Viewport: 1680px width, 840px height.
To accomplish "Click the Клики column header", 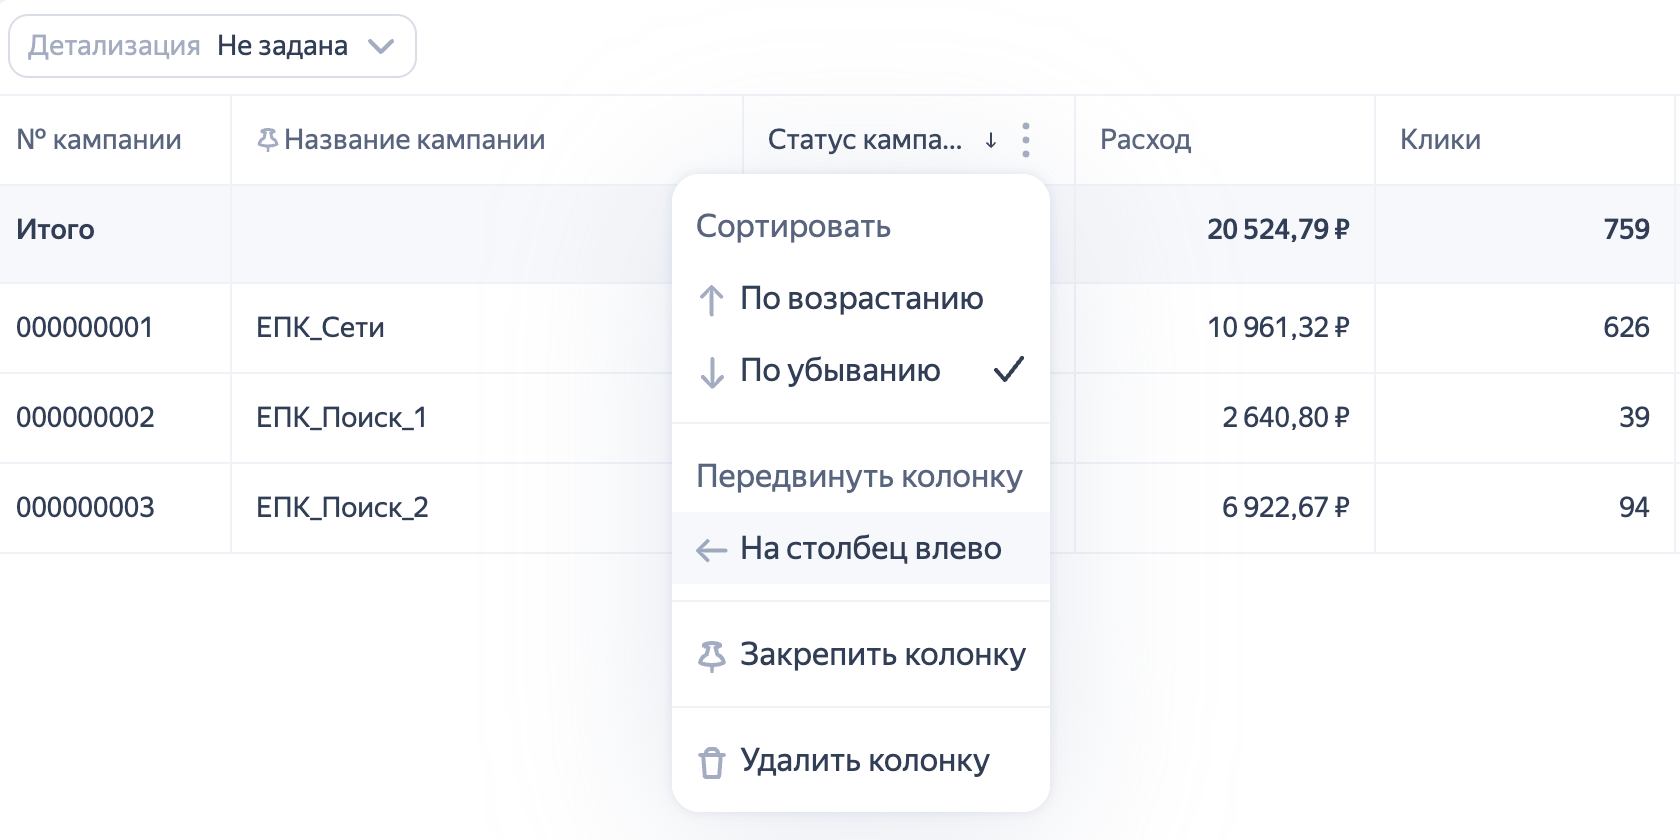I will click(1440, 140).
